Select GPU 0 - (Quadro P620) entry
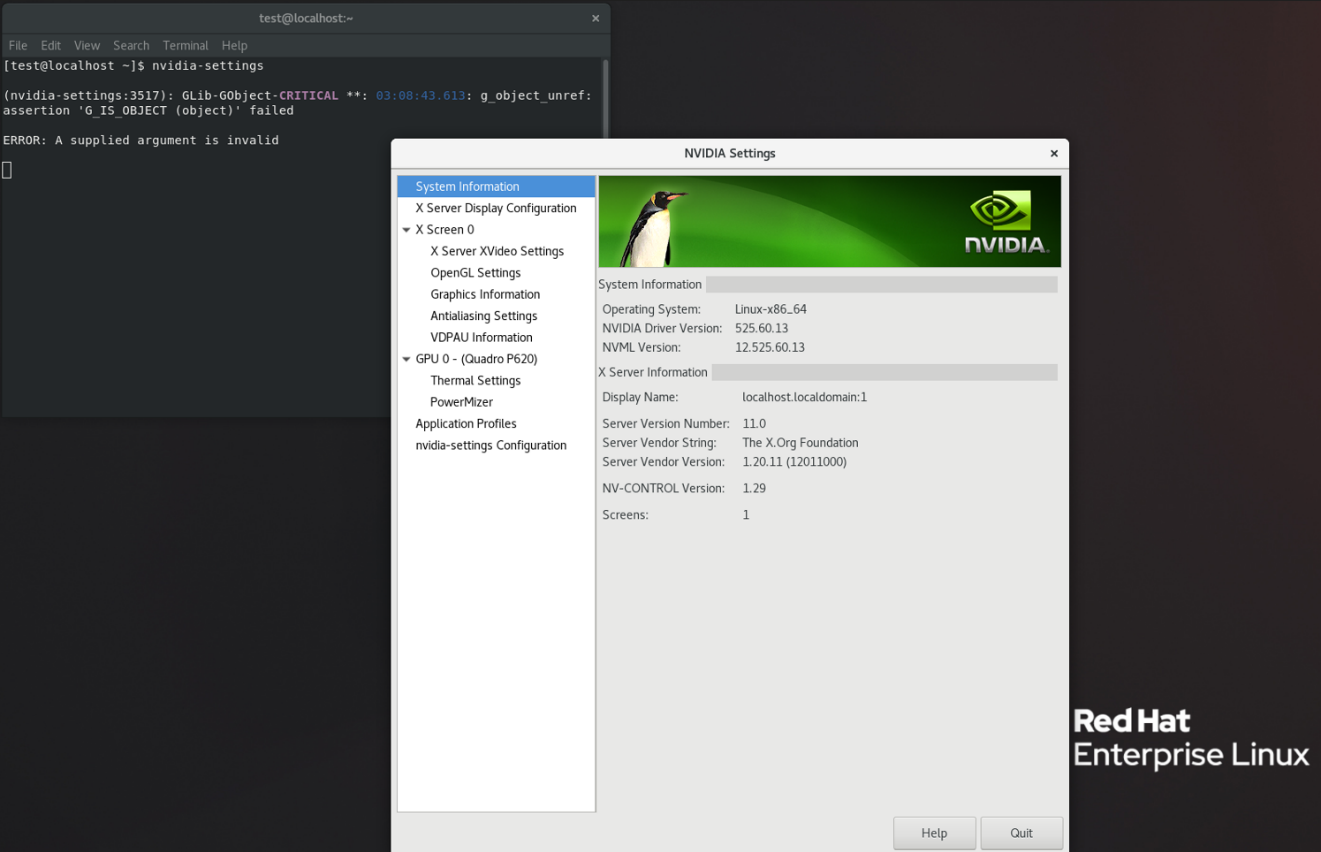The image size is (1321, 852). [x=476, y=359]
